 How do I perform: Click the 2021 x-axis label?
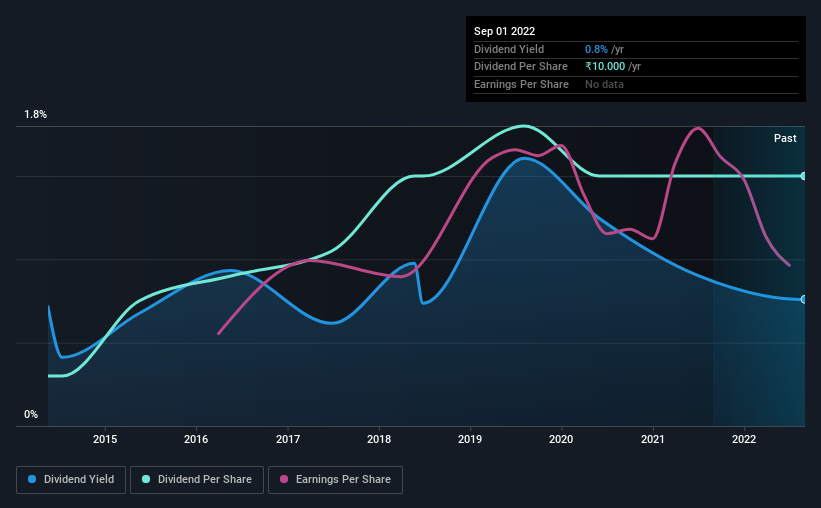[652, 439]
